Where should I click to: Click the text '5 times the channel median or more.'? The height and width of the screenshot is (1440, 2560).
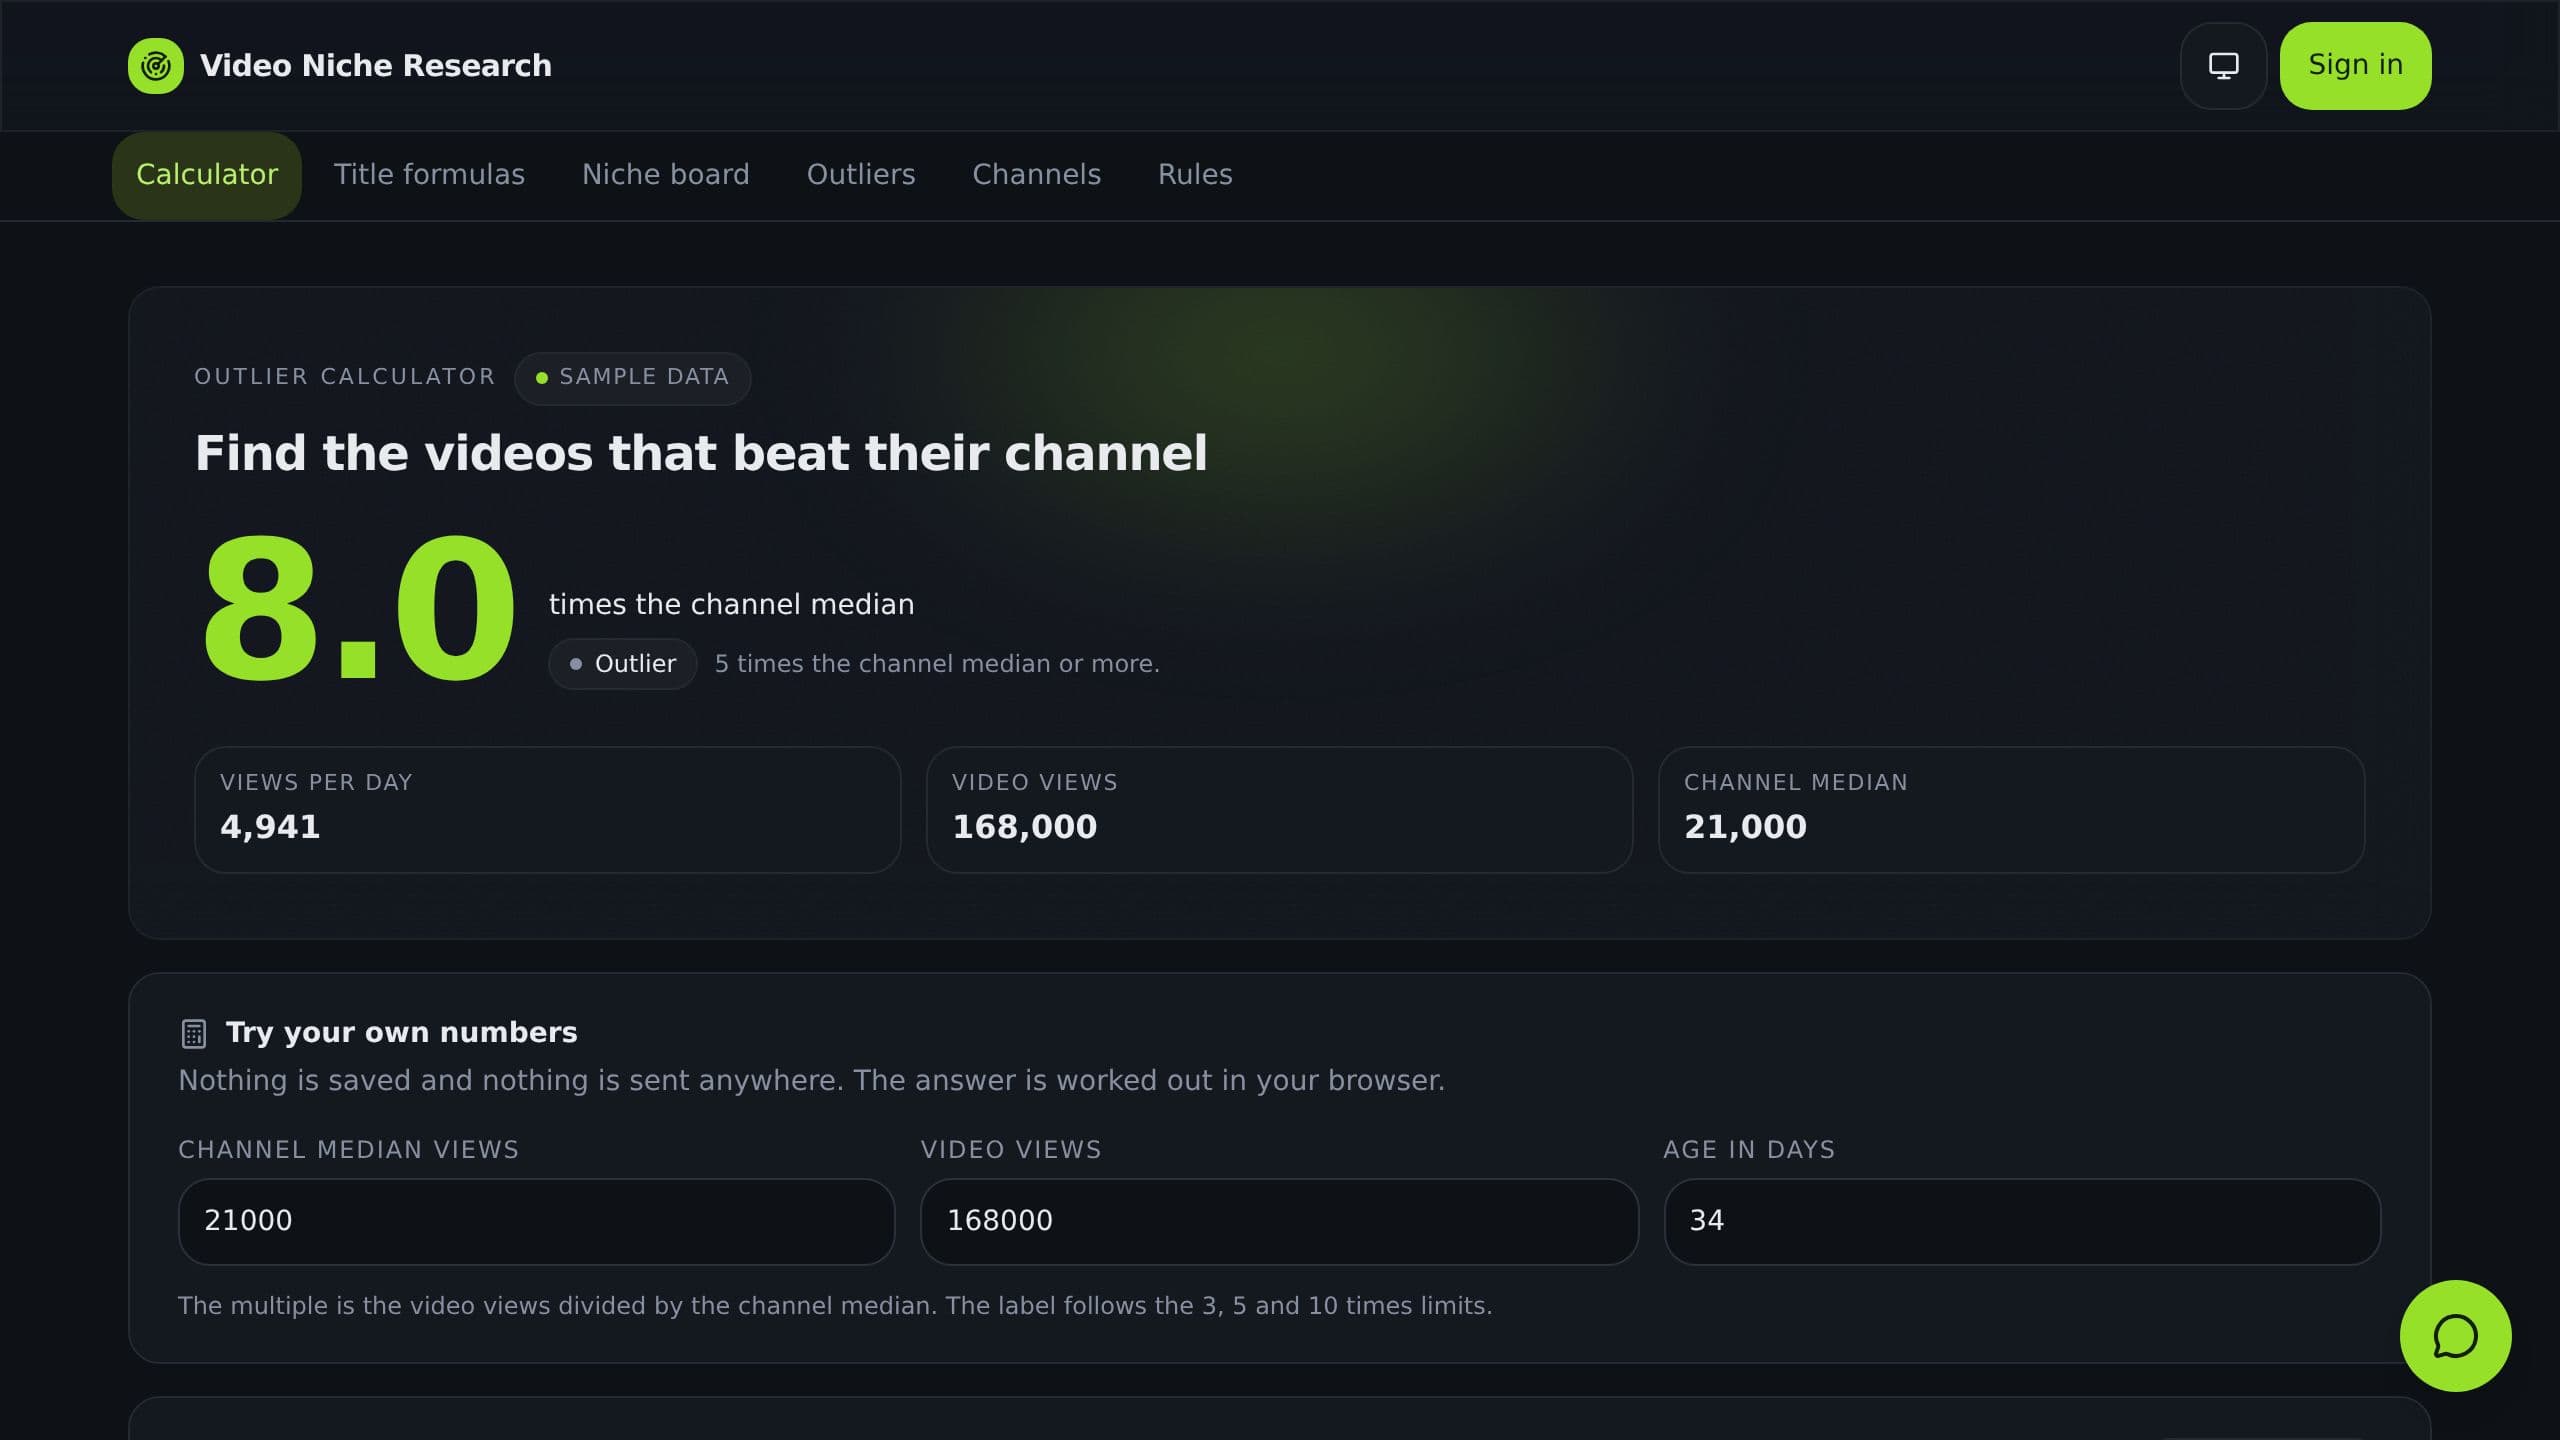(937, 664)
